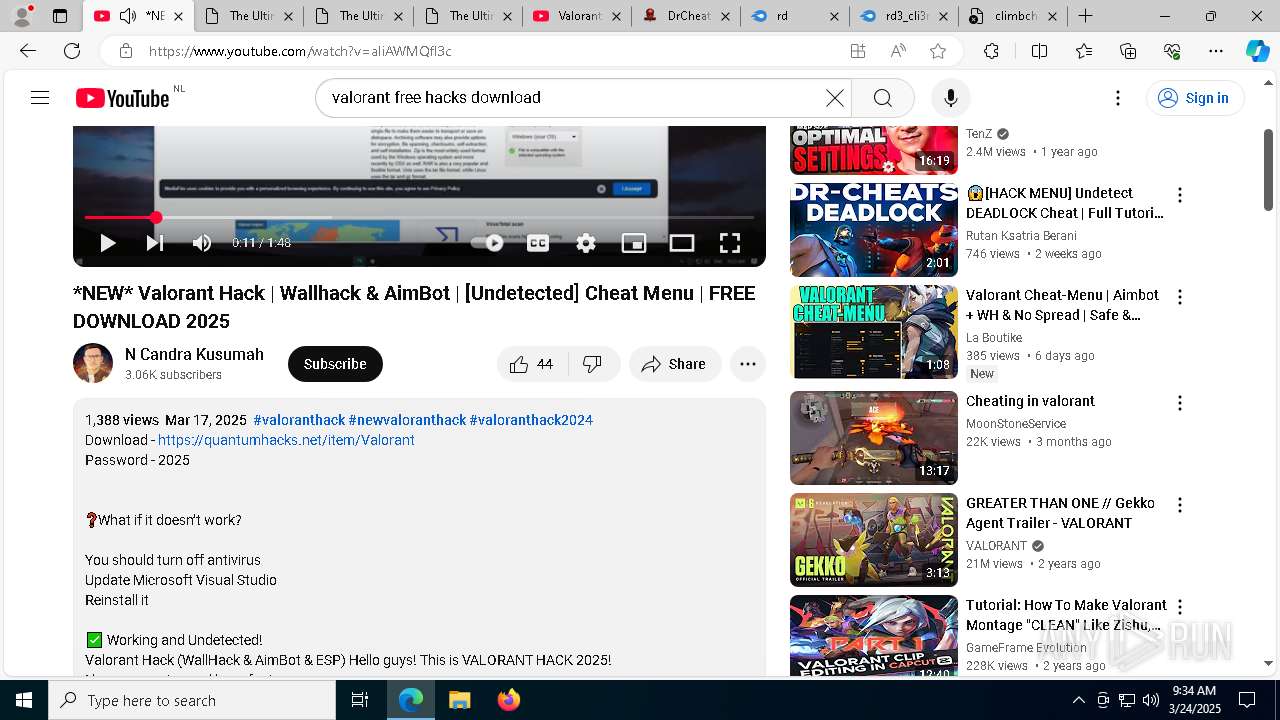Subscribe to N Candra Kusumah
This screenshot has width=1280, height=720.
[x=335, y=364]
